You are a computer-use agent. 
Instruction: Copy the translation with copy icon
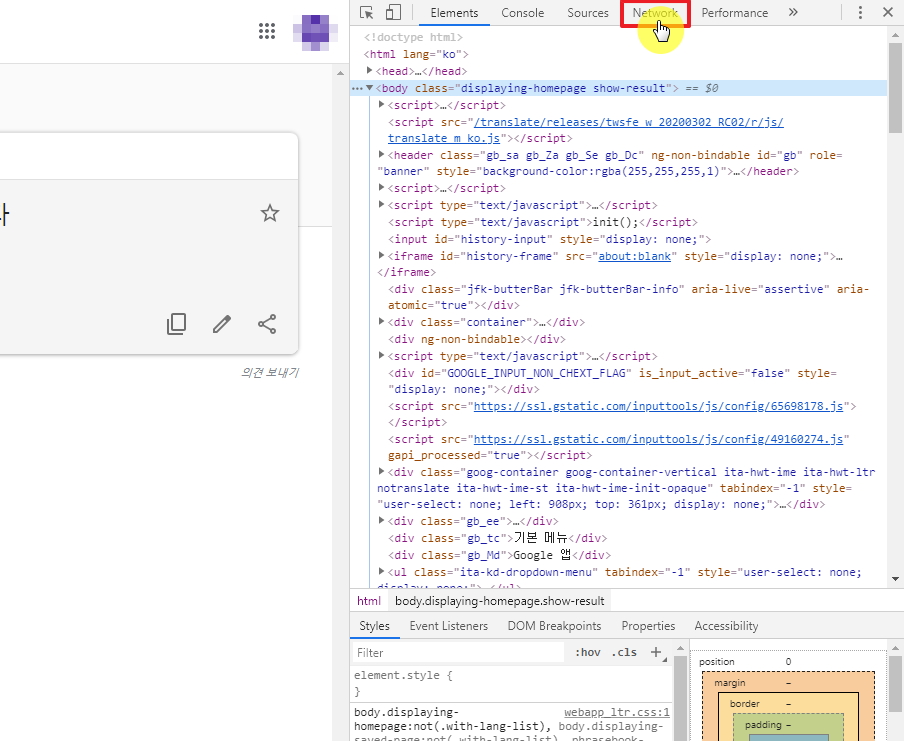click(176, 324)
